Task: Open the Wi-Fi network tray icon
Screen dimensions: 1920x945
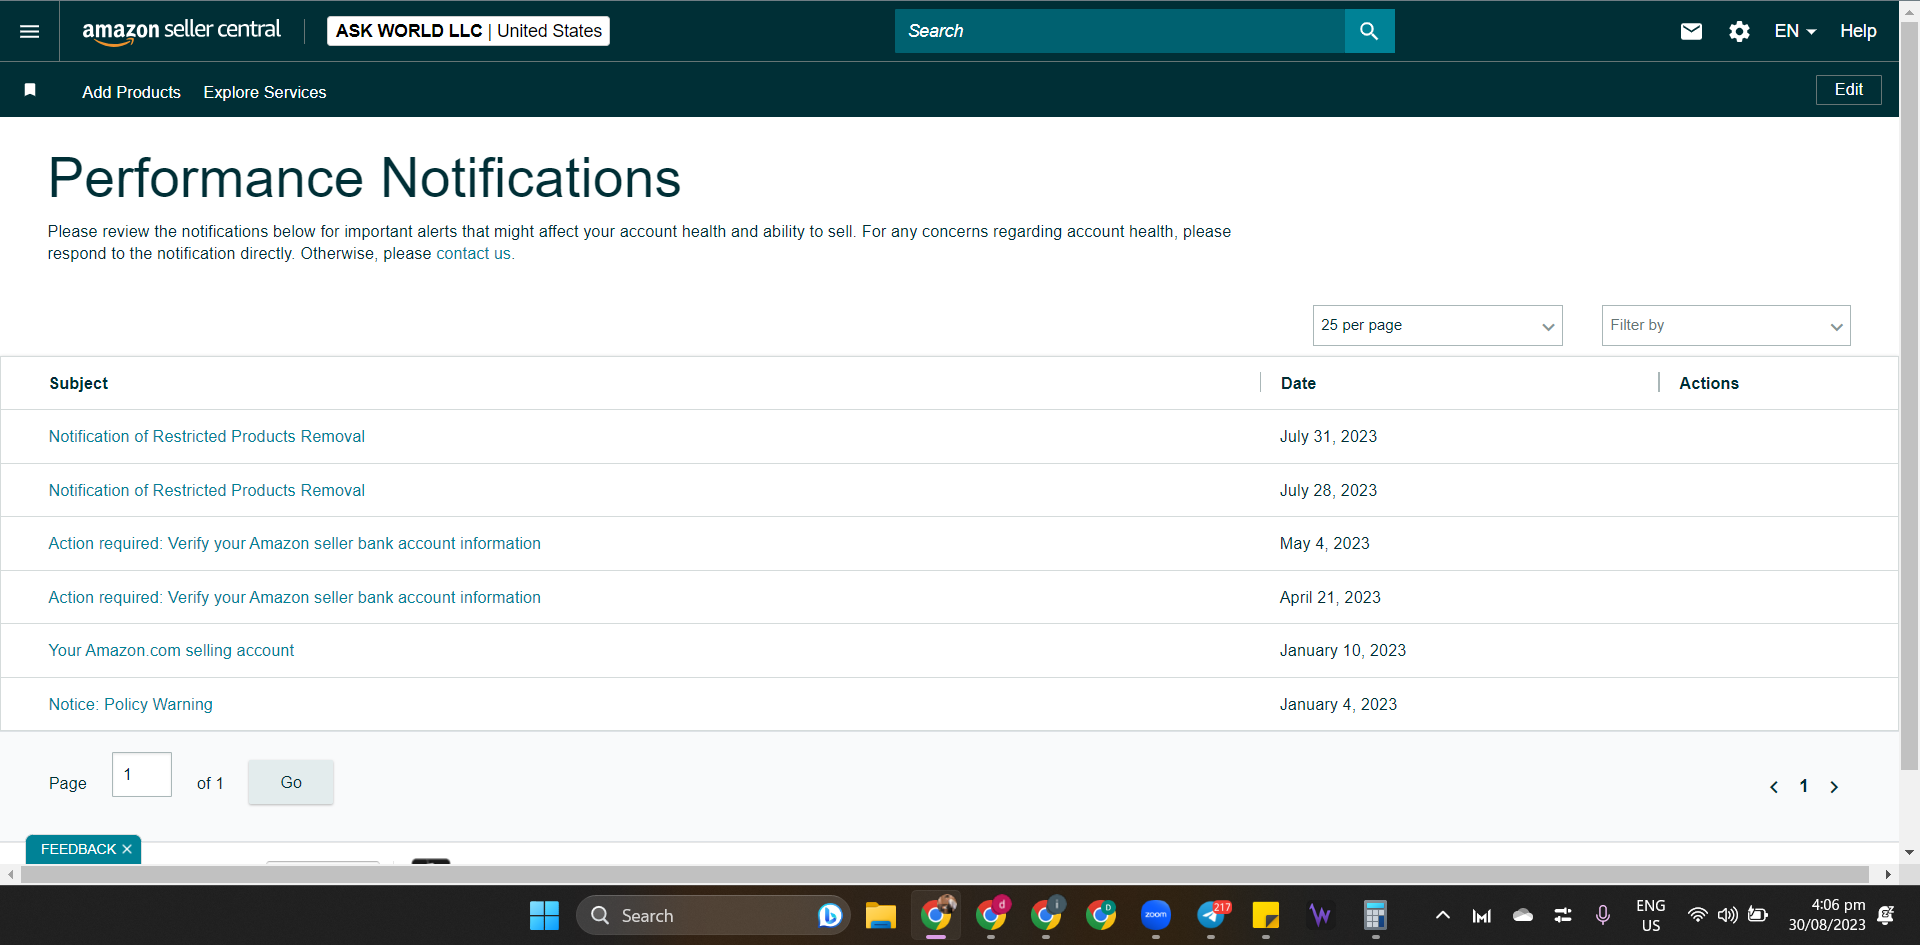Action: [1697, 915]
